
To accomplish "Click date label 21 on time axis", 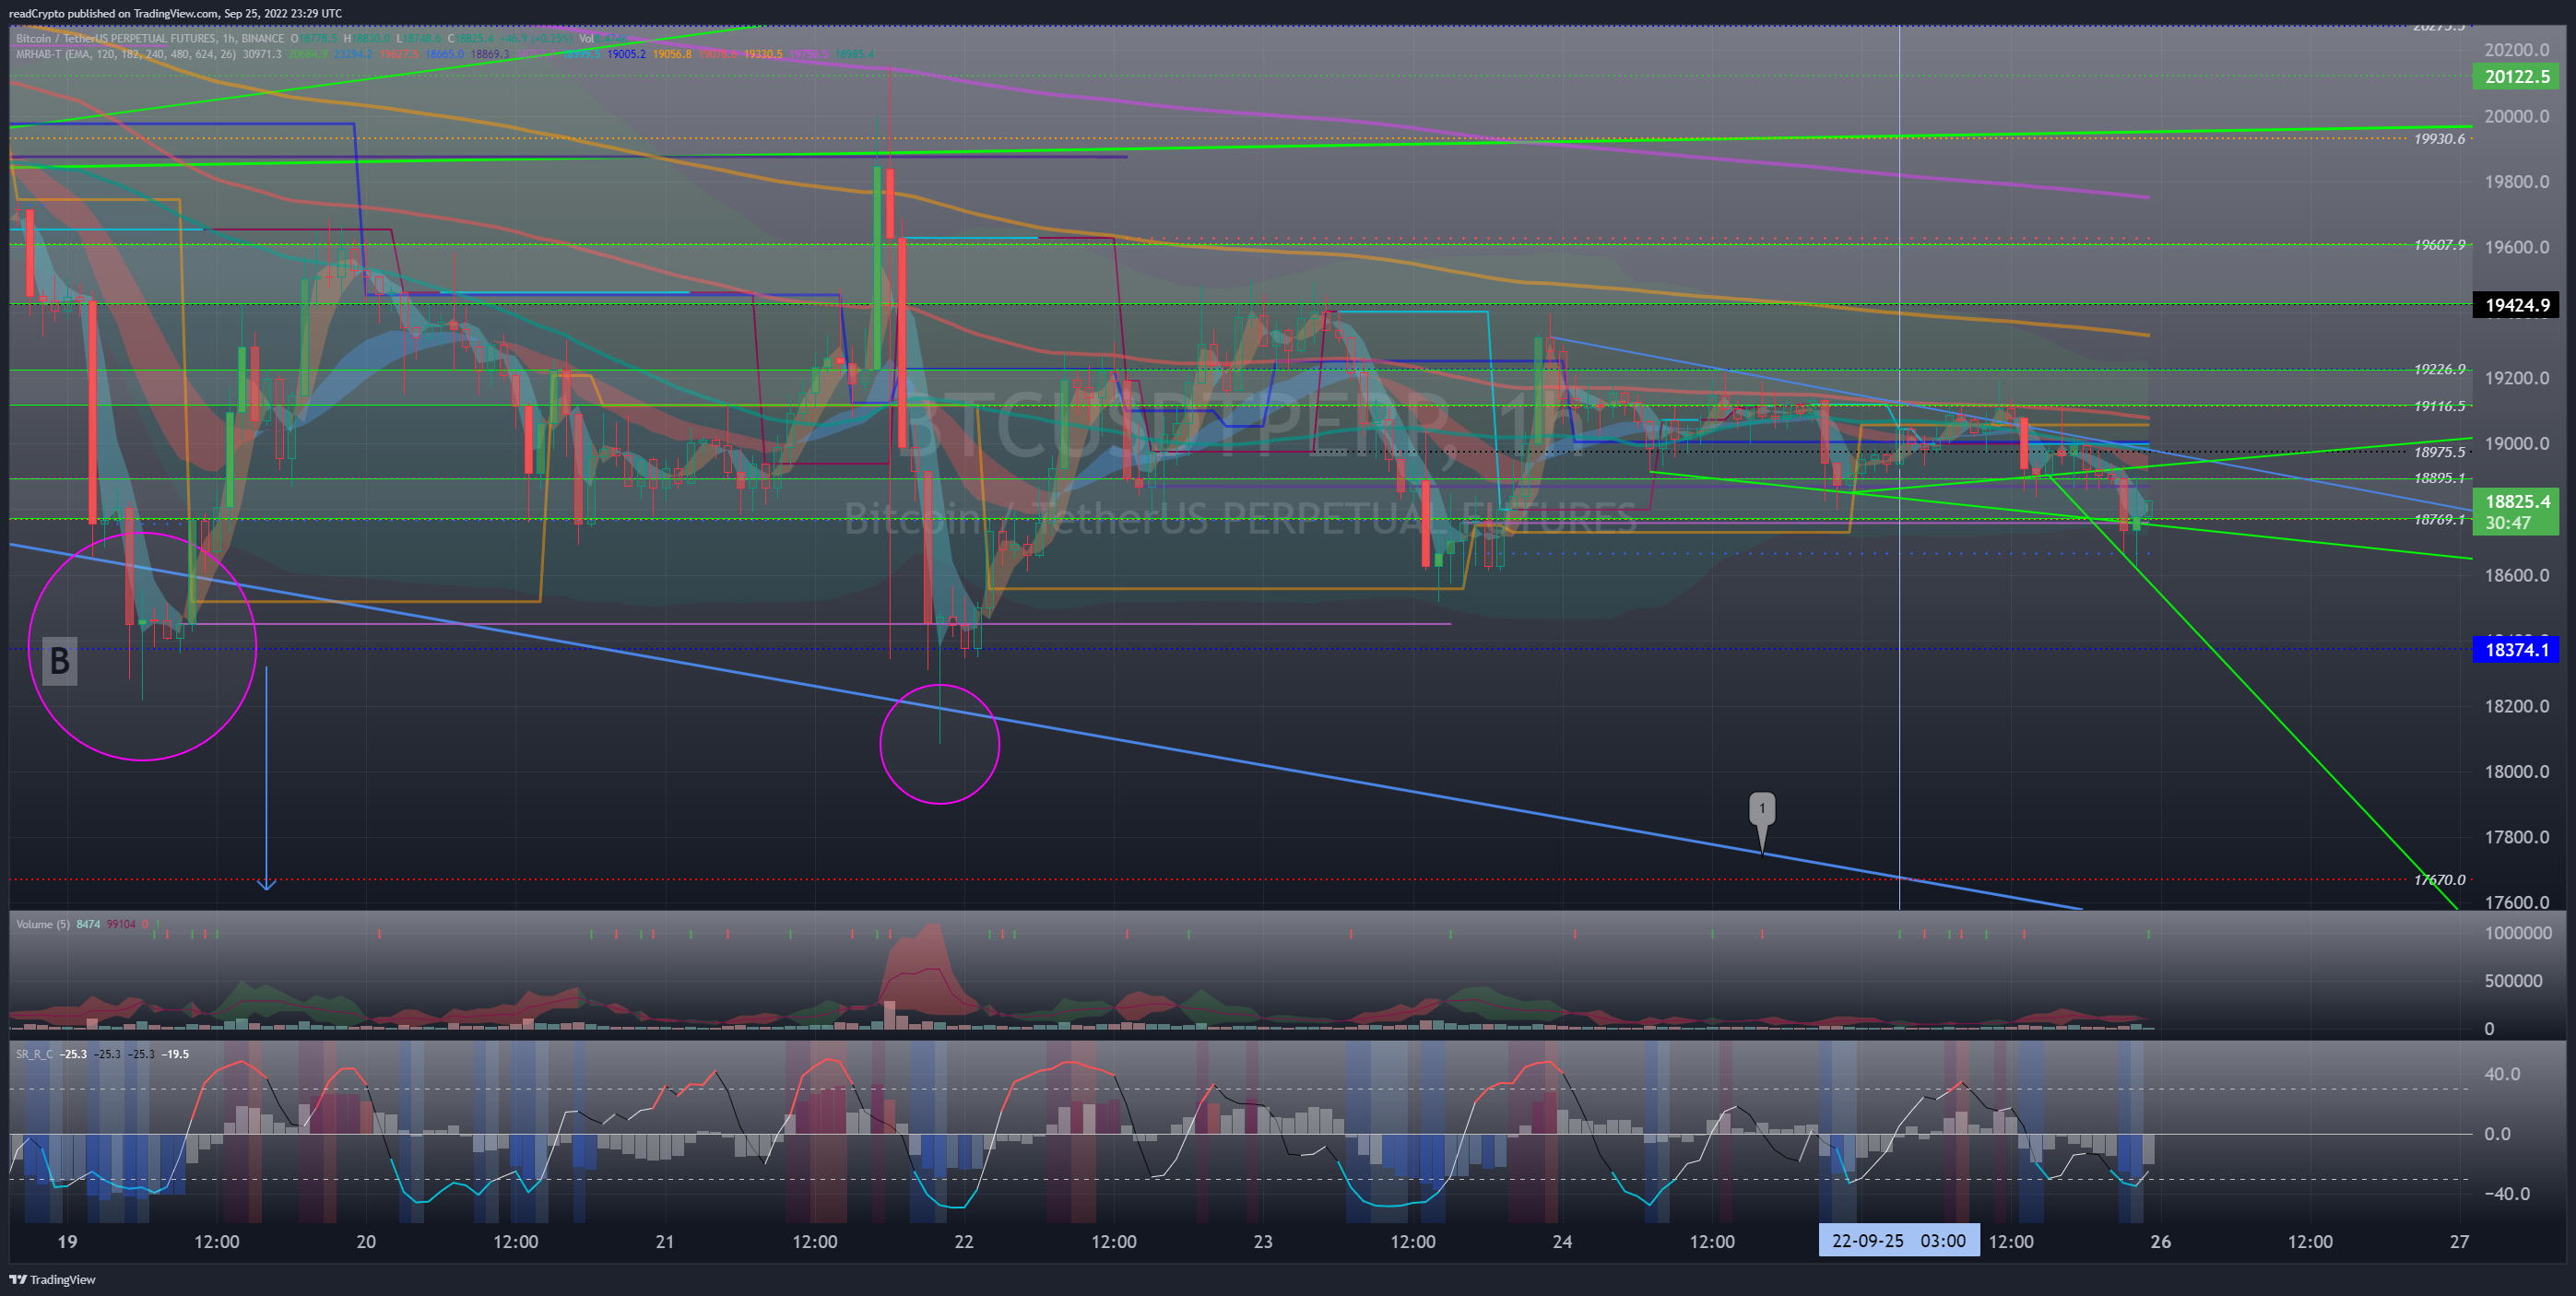I will (x=665, y=1242).
